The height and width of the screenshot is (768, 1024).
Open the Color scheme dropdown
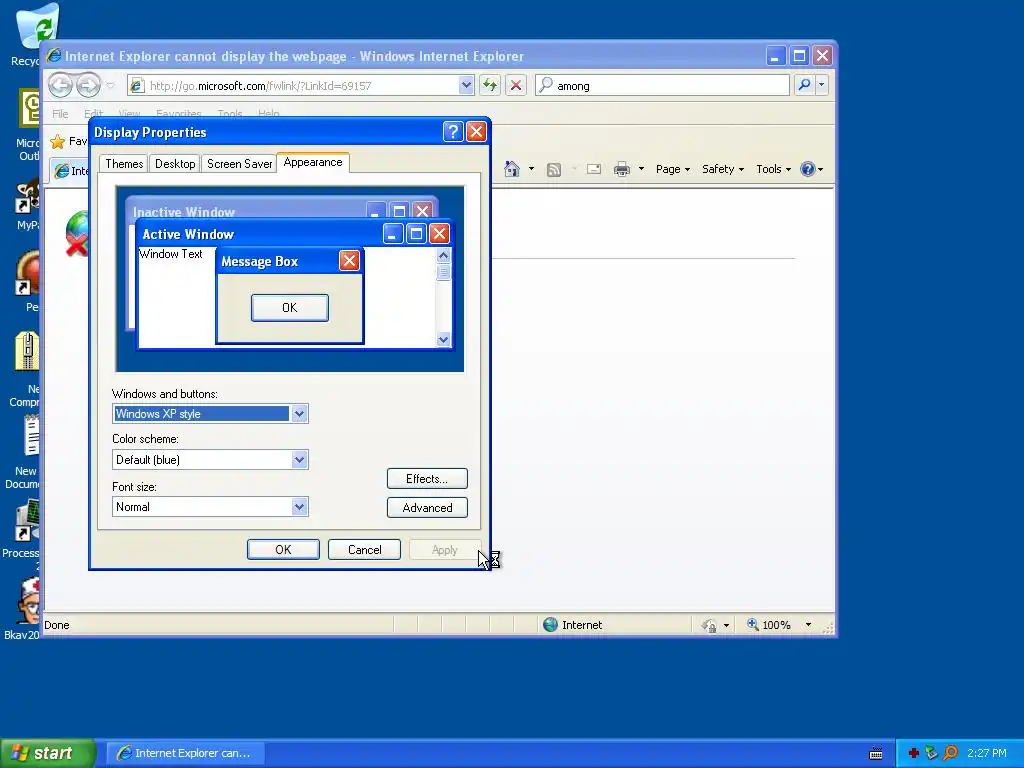[299, 460]
